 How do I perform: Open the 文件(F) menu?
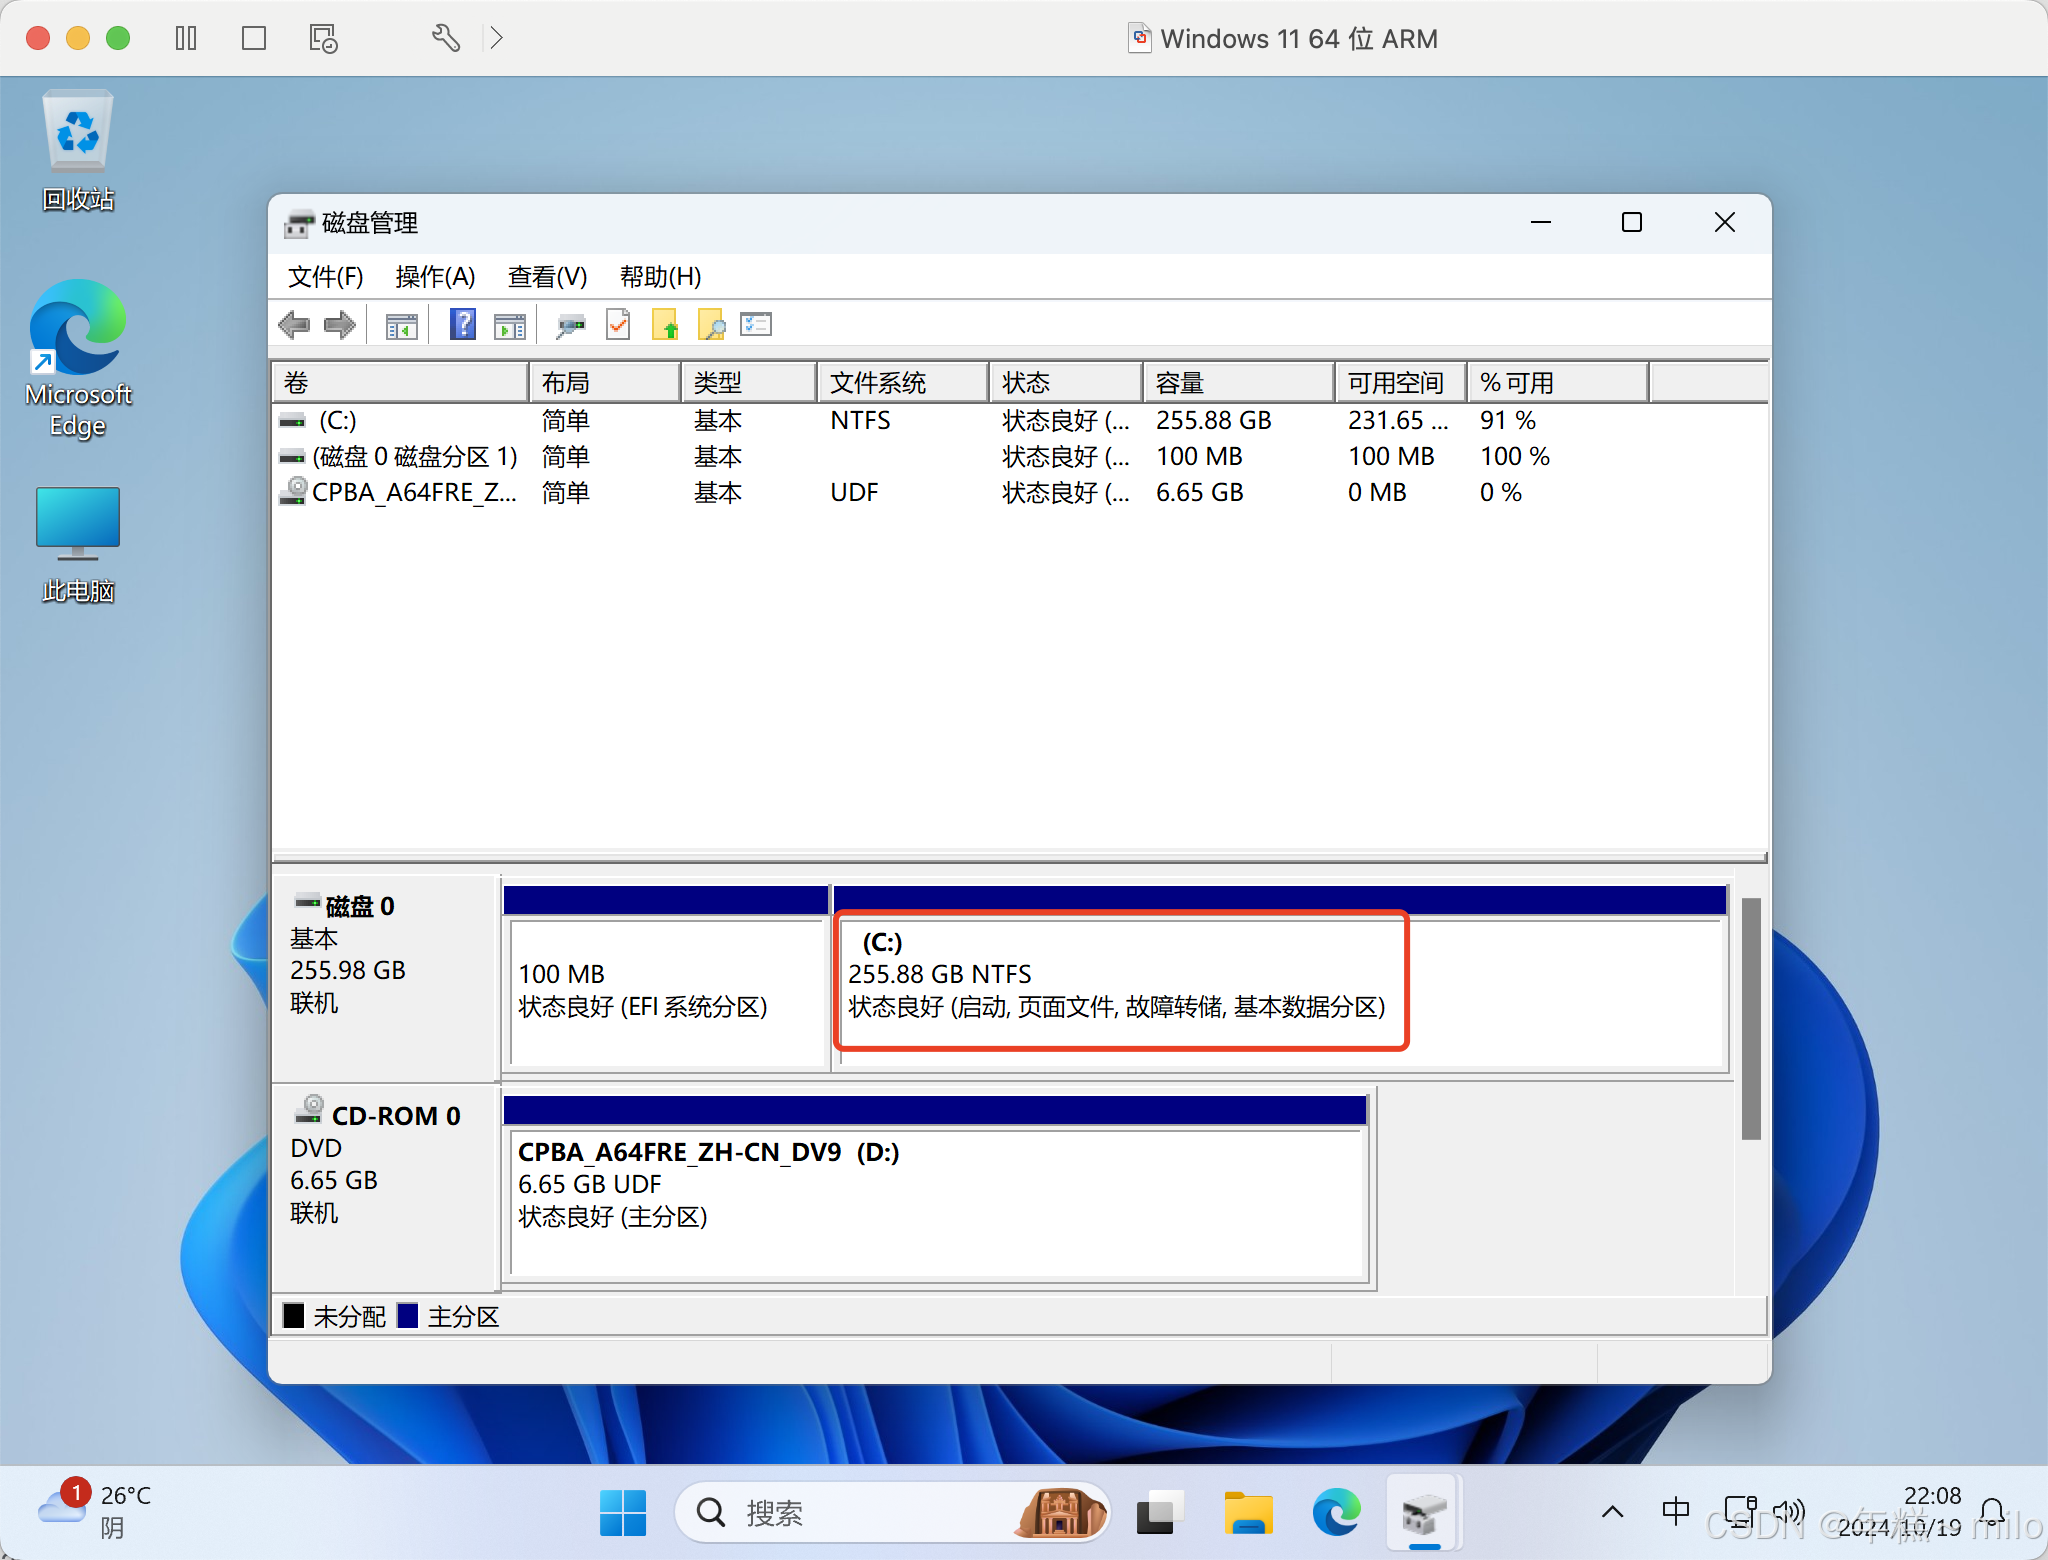[325, 277]
